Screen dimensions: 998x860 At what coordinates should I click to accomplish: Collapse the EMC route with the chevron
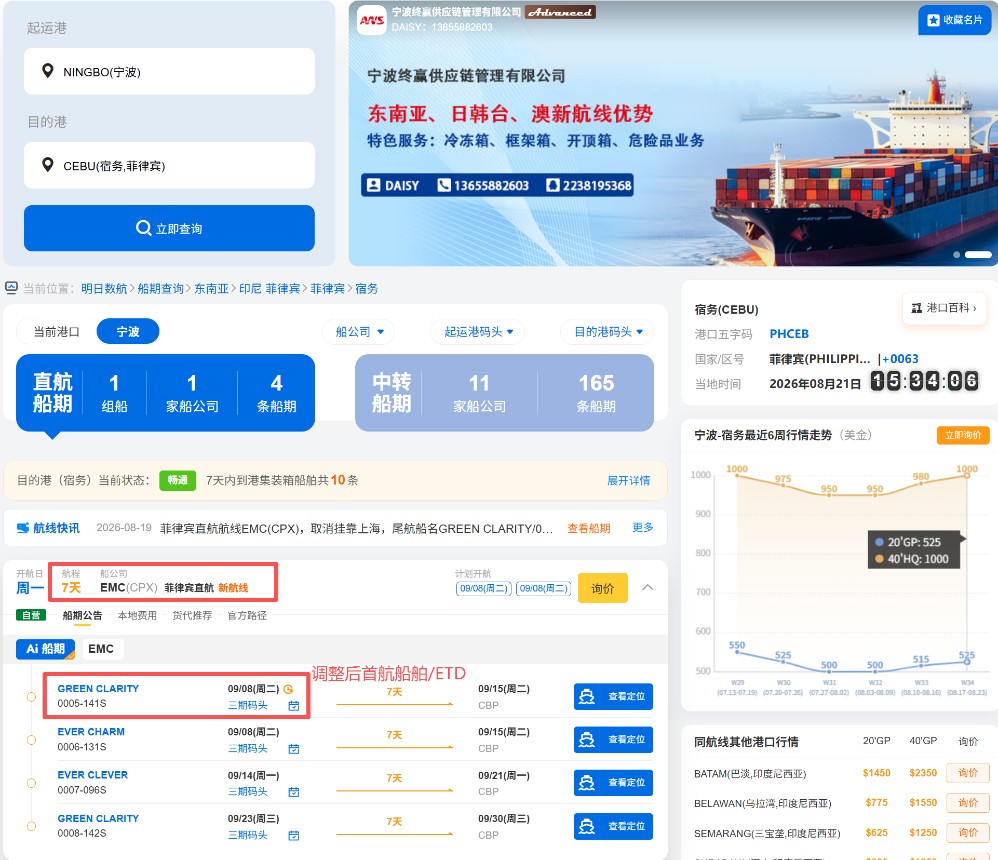647,587
